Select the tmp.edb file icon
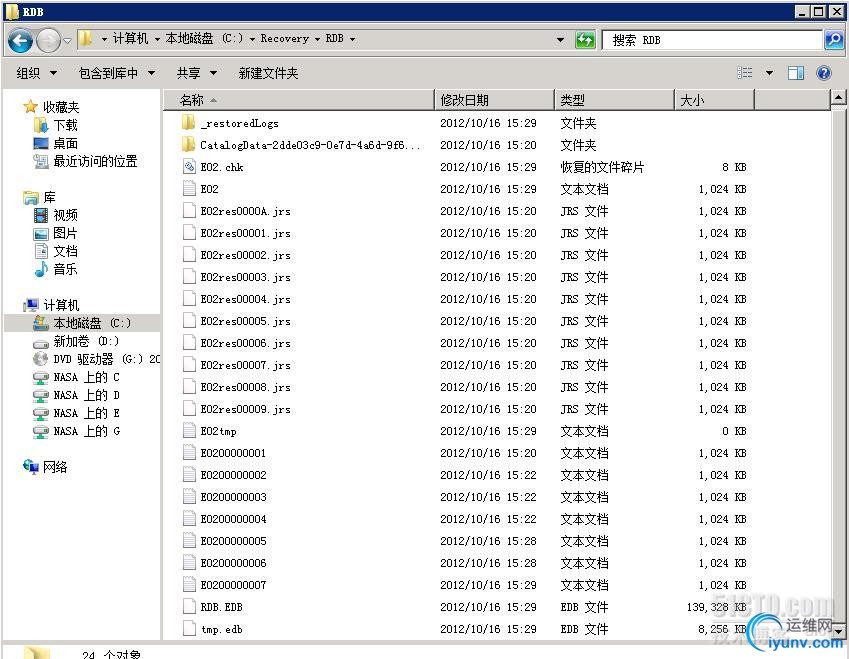 [x=189, y=629]
